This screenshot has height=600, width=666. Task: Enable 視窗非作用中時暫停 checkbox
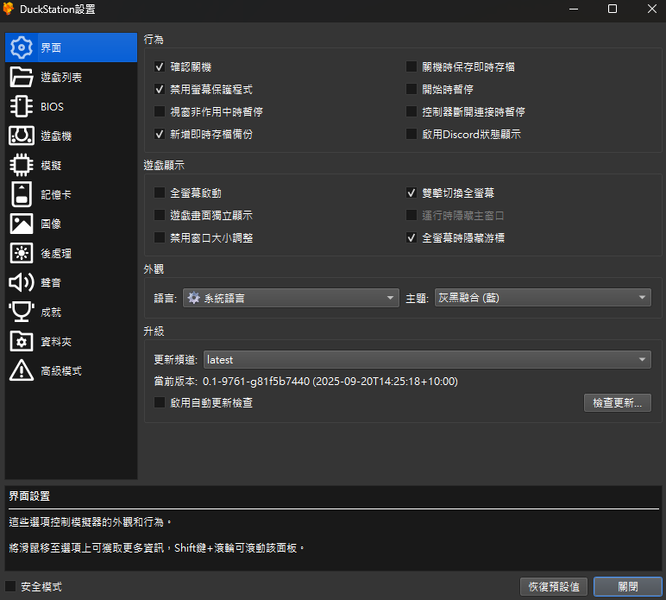click(160, 112)
